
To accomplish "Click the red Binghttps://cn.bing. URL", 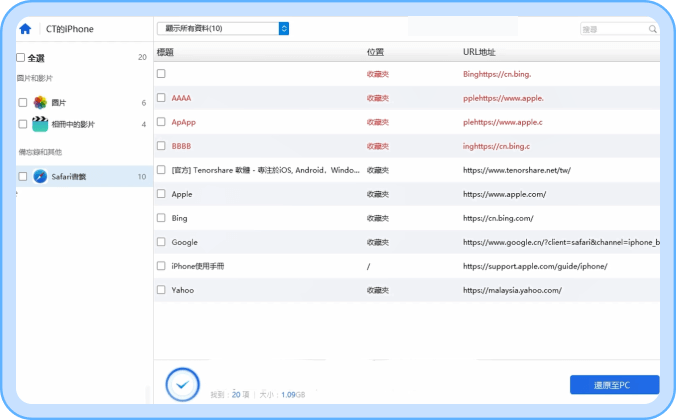I will tap(497, 74).
